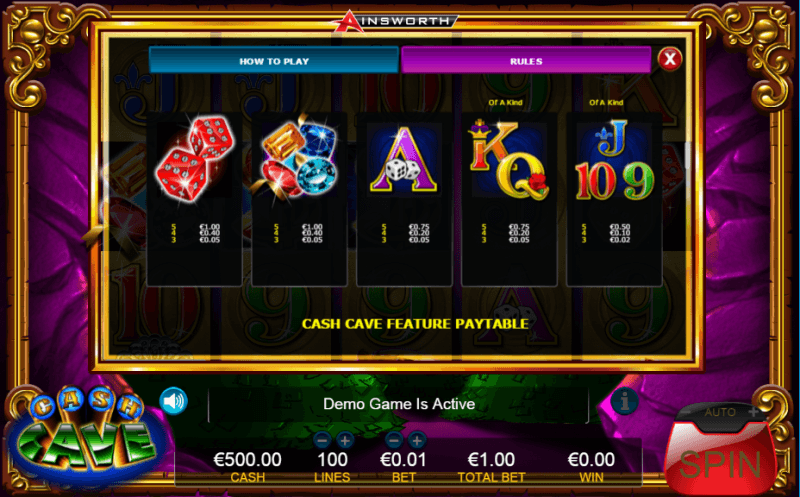800x497 pixels.
Task: Increase auto spins with plus icon
Action: point(754,411)
